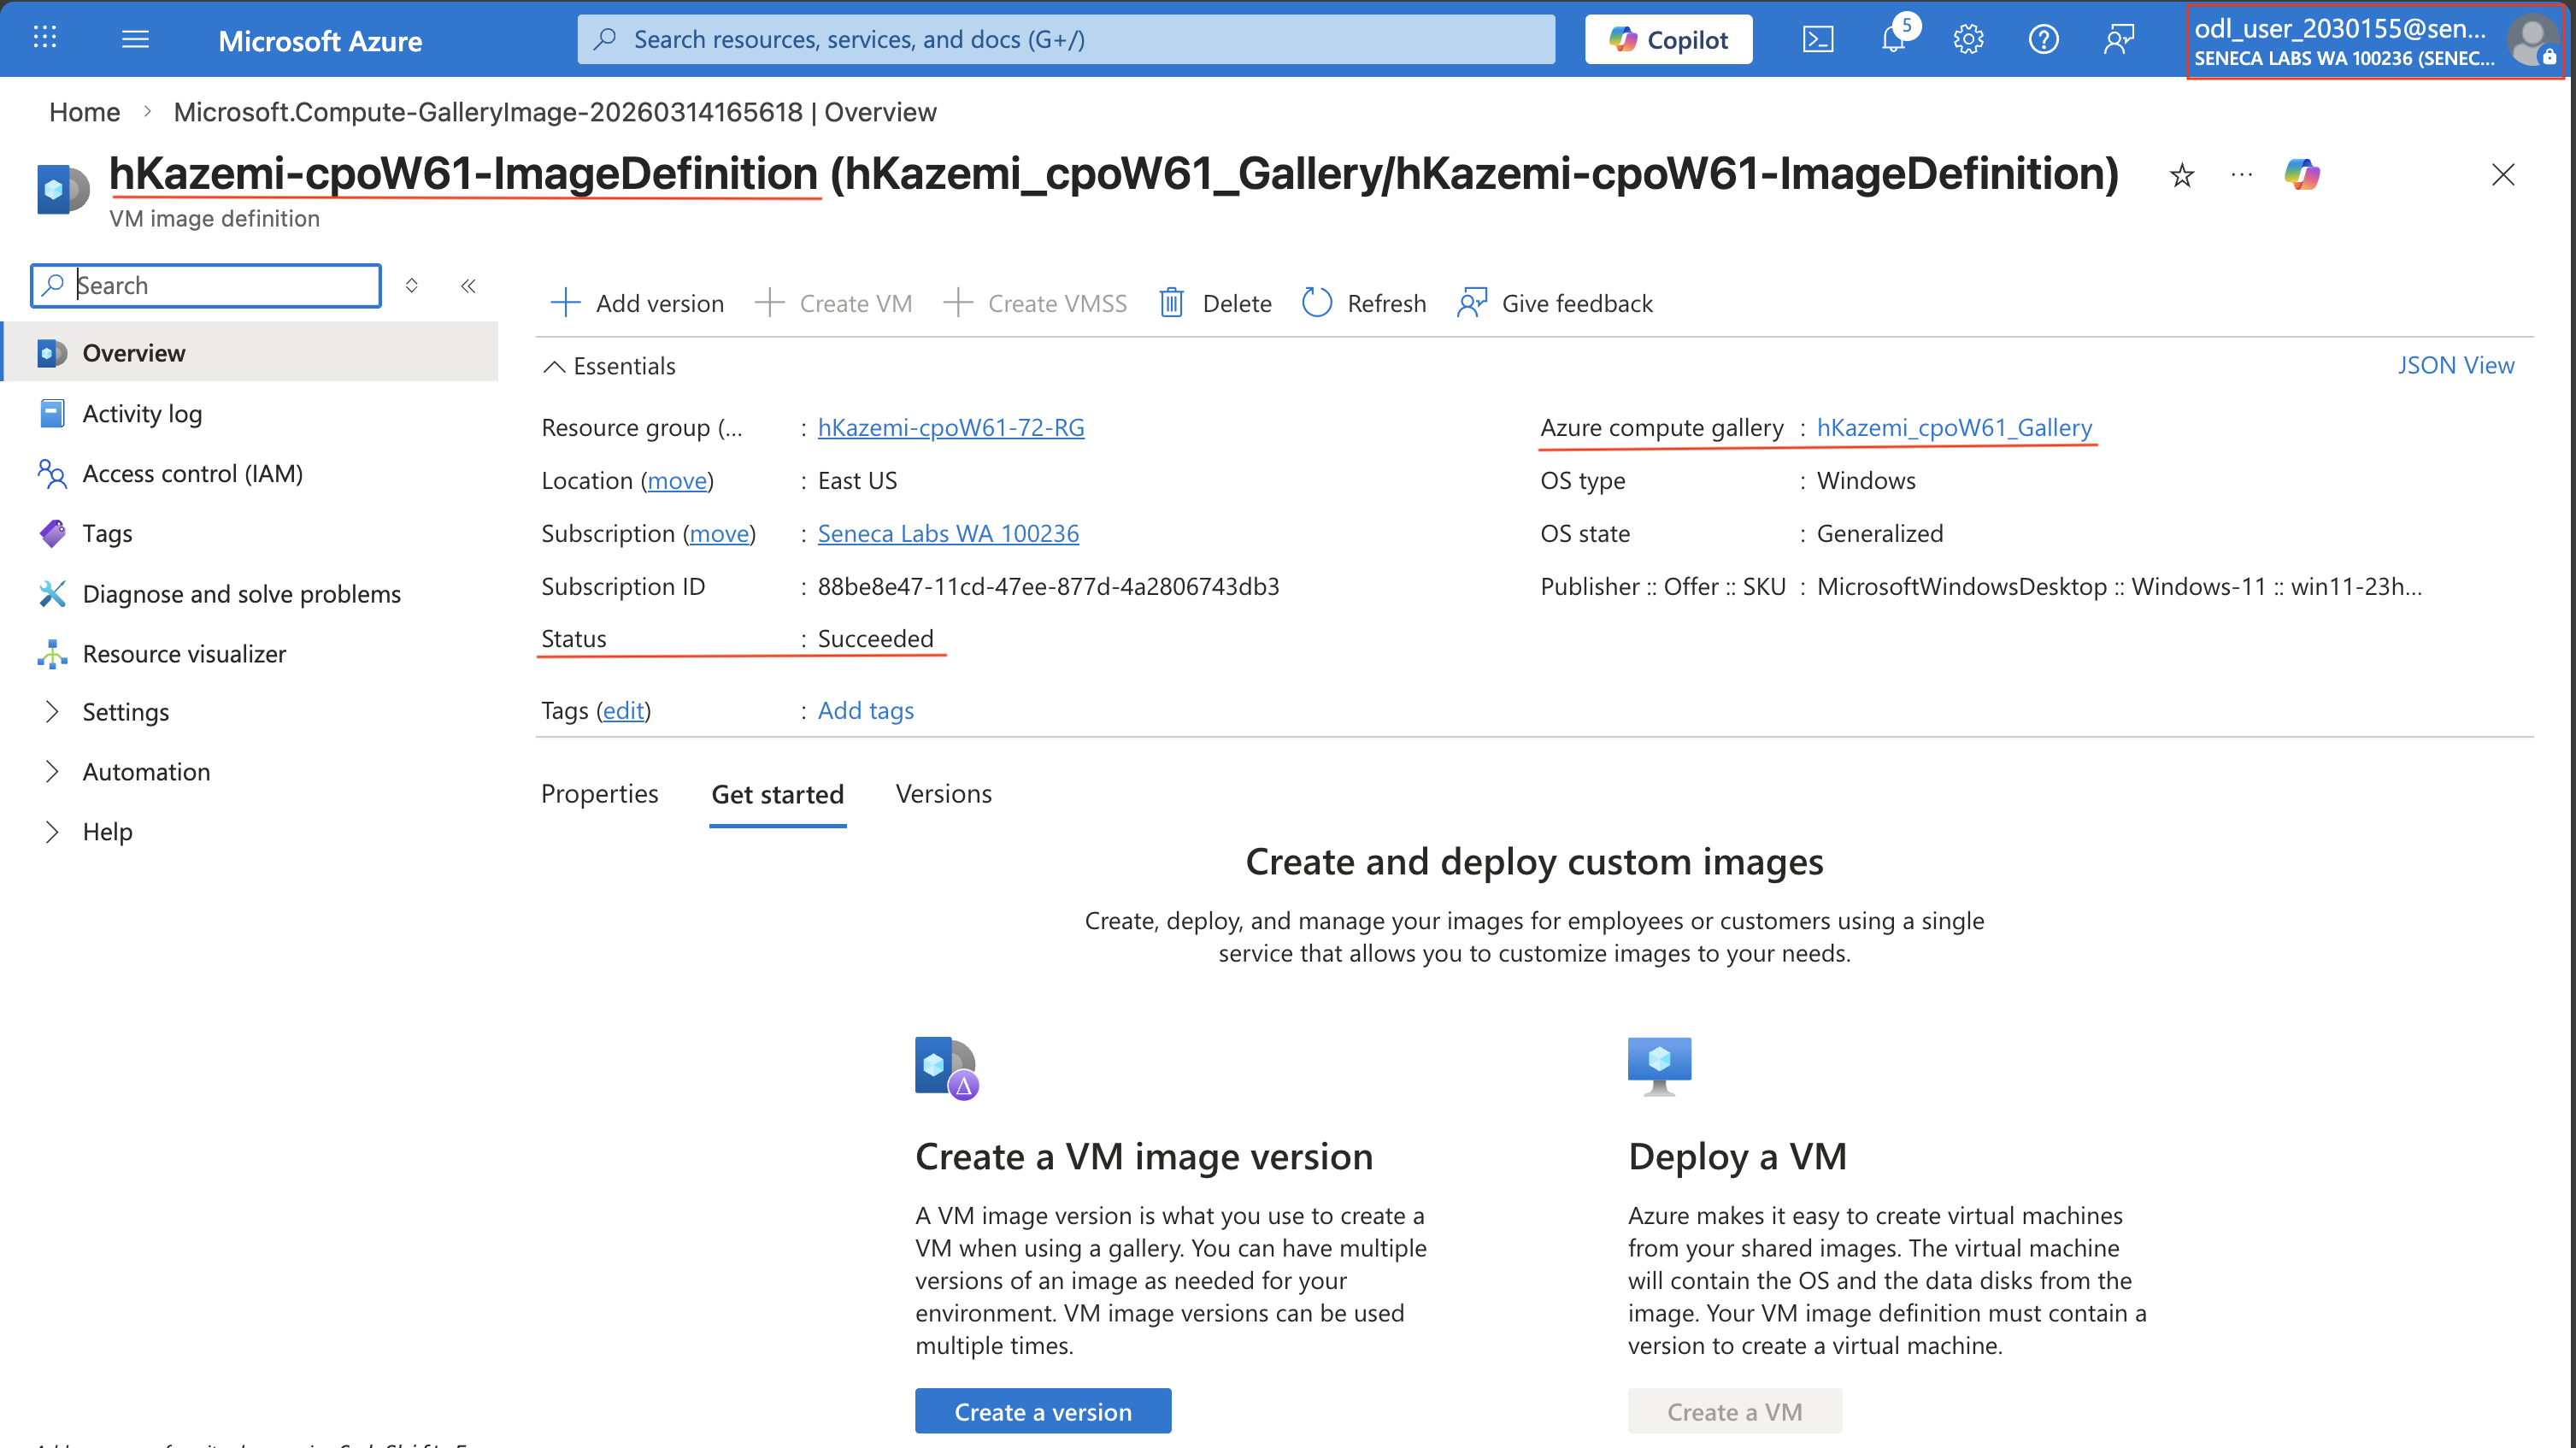Open the Azure apps waffle launcher
The height and width of the screenshot is (1448, 2576).
click(45, 38)
